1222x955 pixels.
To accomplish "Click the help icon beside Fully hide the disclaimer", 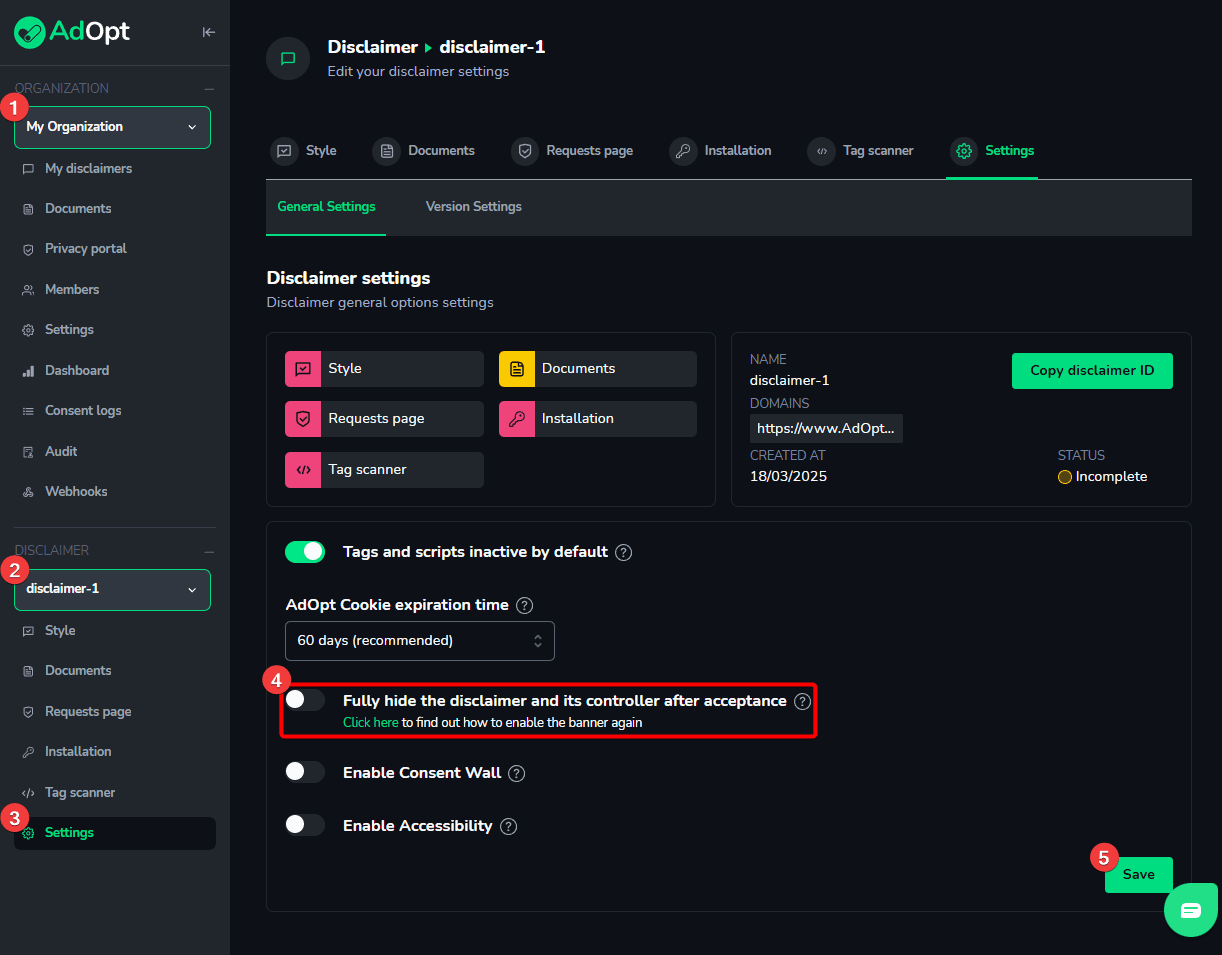I will pos(802,701).
